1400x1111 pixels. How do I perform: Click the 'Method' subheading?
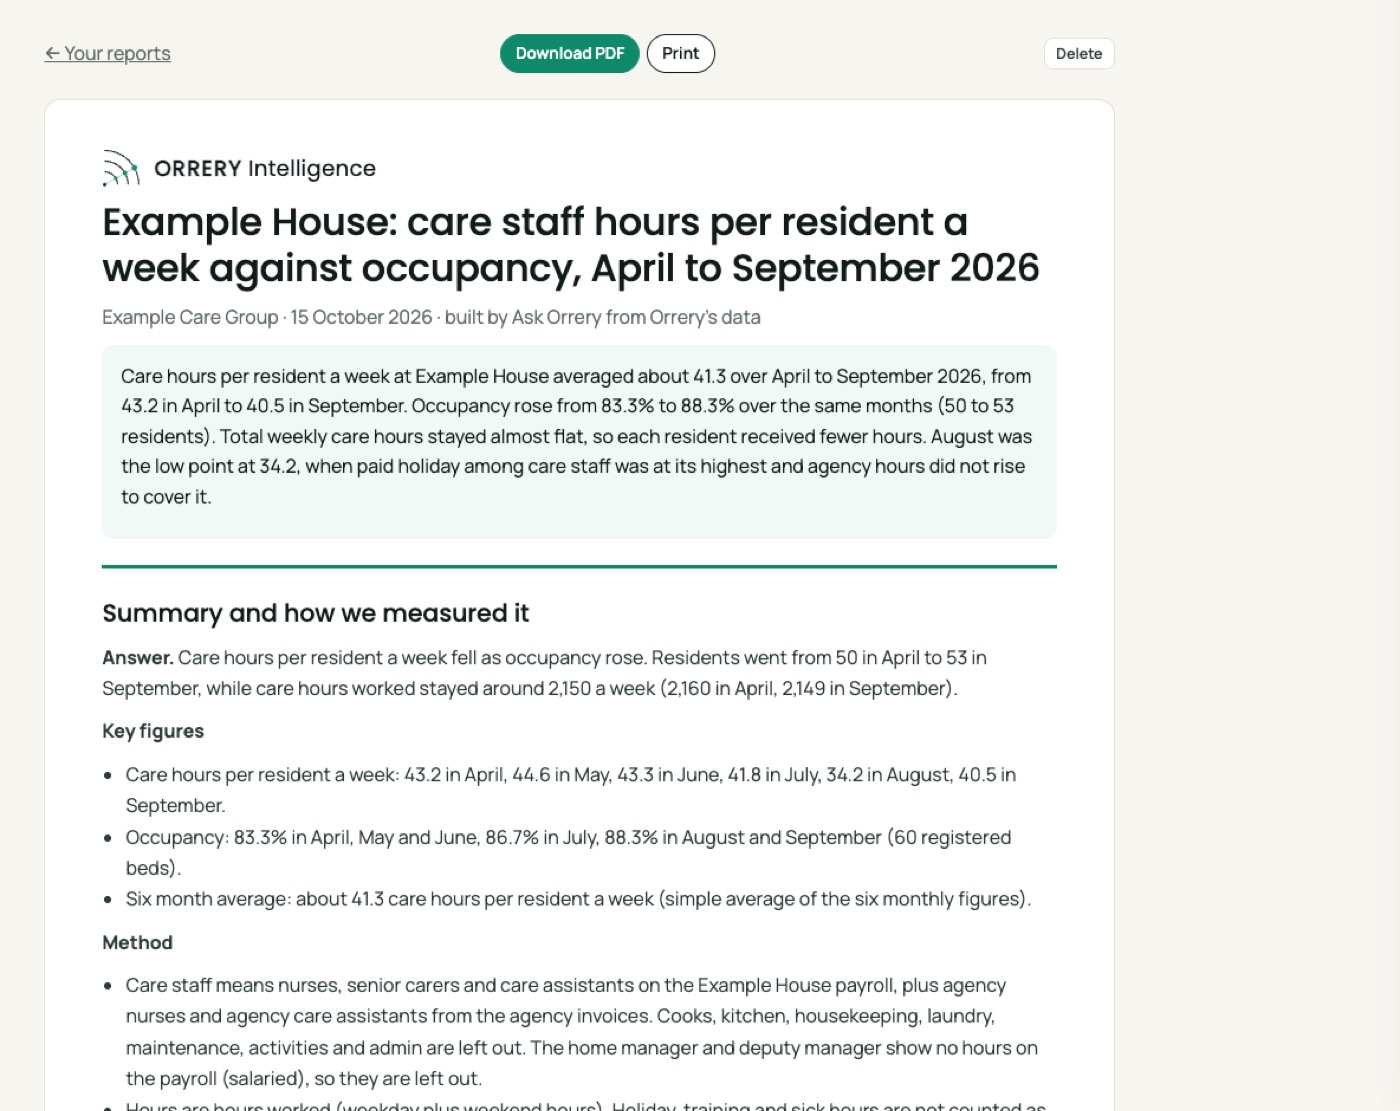tap(138, 943)
